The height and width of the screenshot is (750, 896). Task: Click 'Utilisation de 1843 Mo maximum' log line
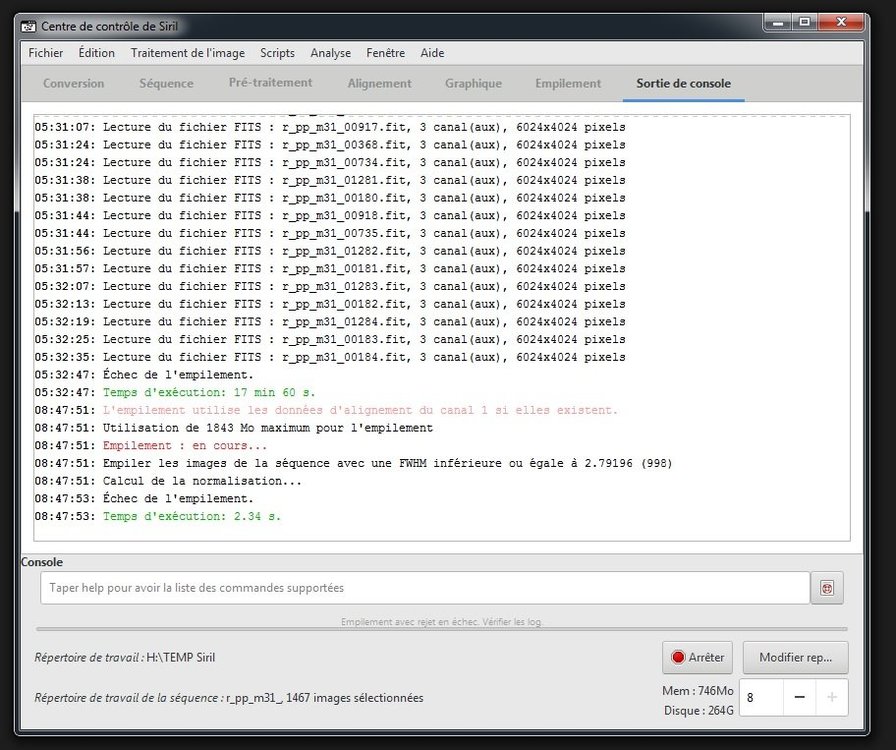click(x=234, y=428)
